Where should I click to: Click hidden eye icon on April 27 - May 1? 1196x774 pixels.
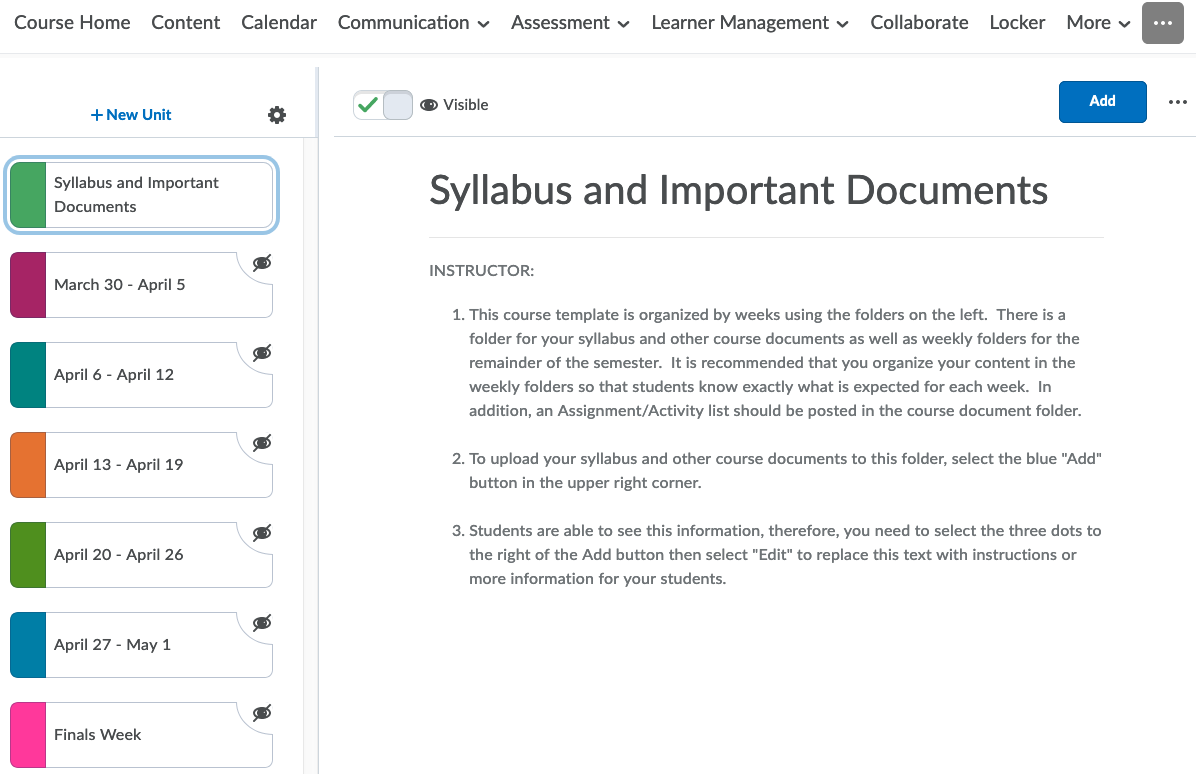click(x=262, y=623)
